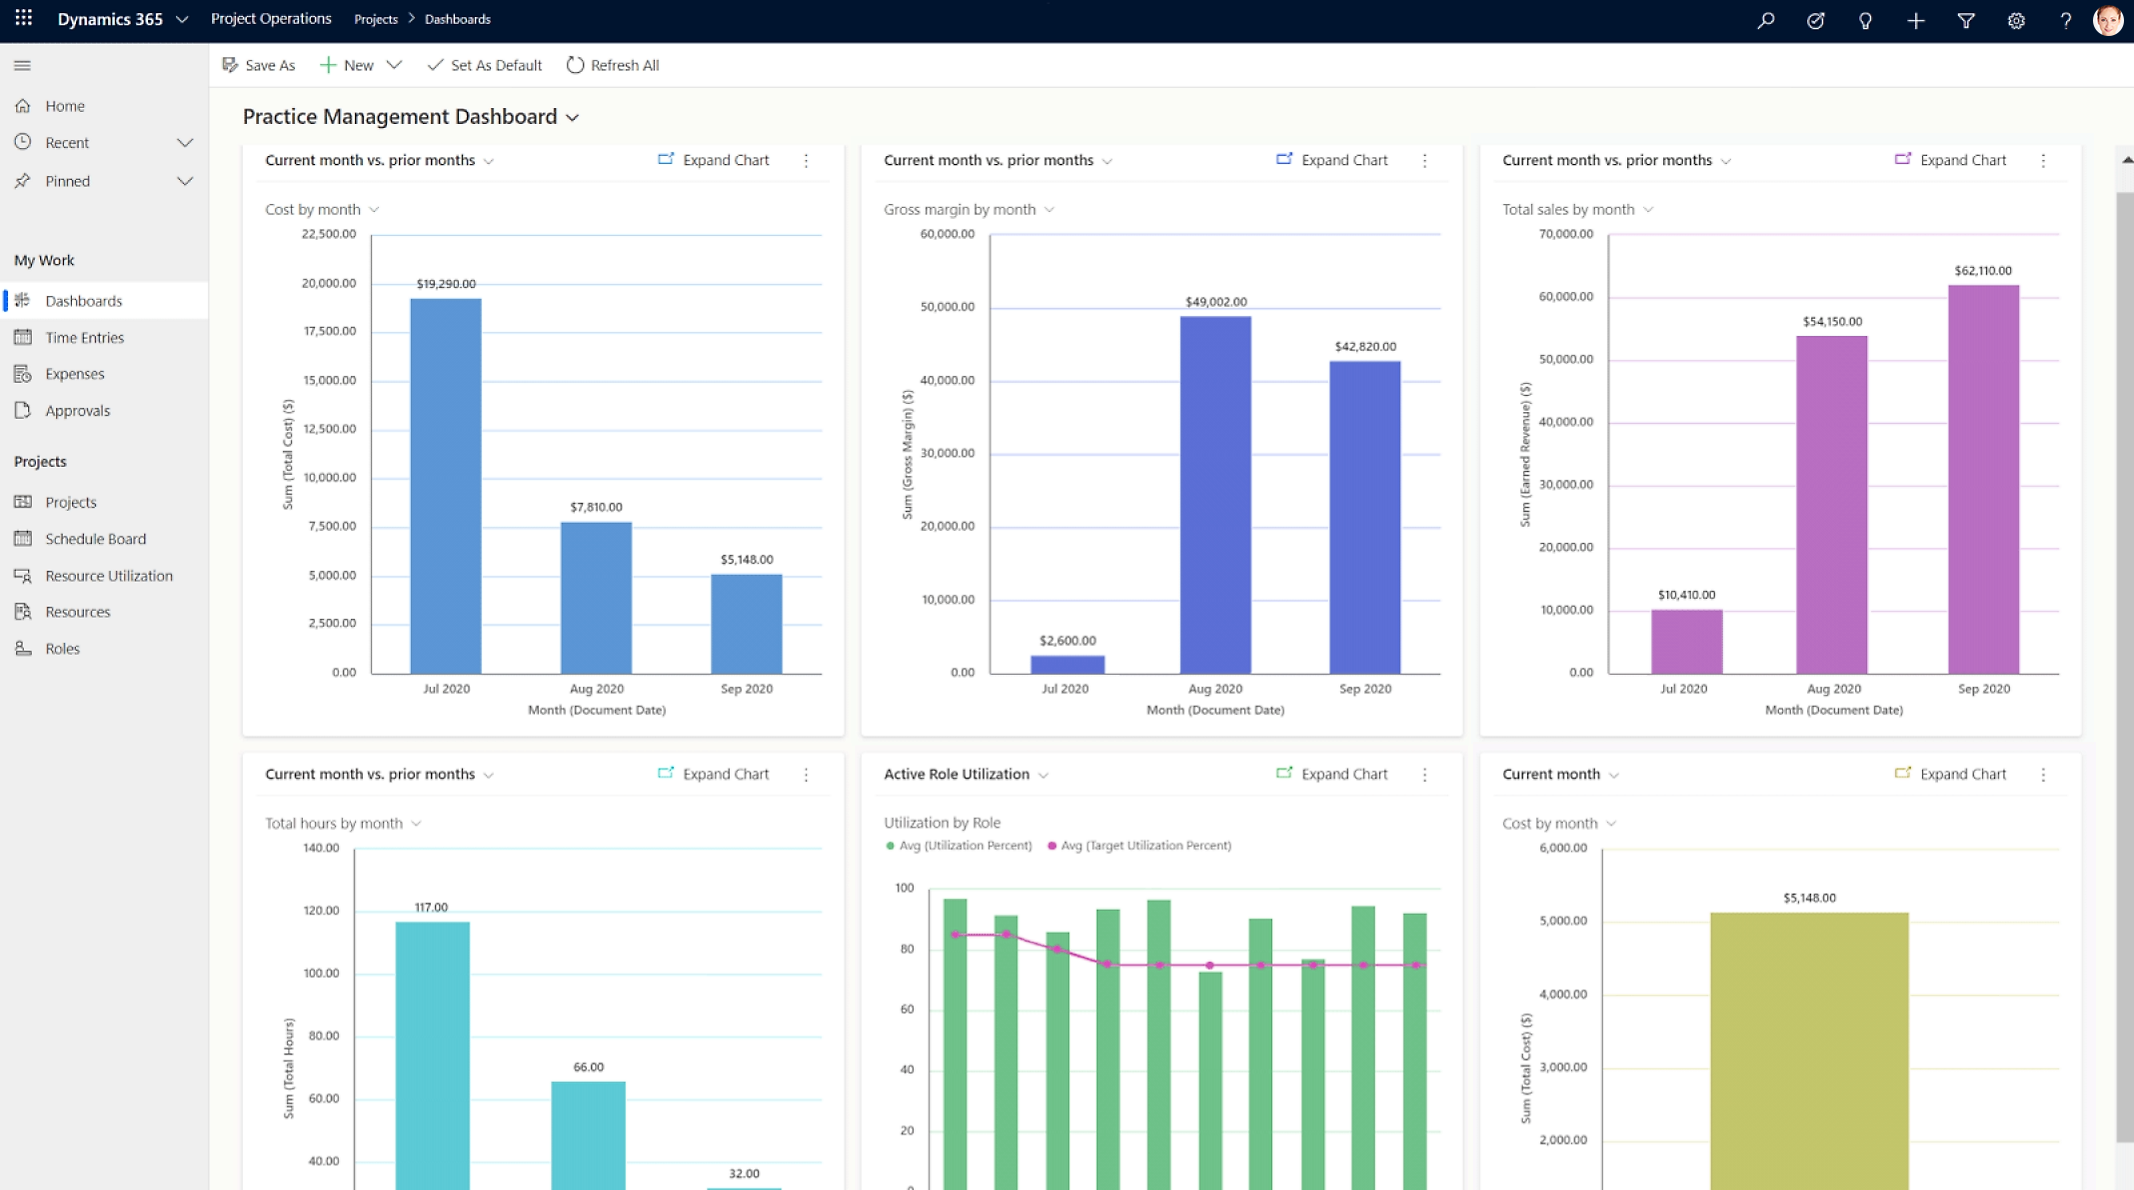Click the advanced find filter icon
2134x1190 pixels.
point(1966,20)
